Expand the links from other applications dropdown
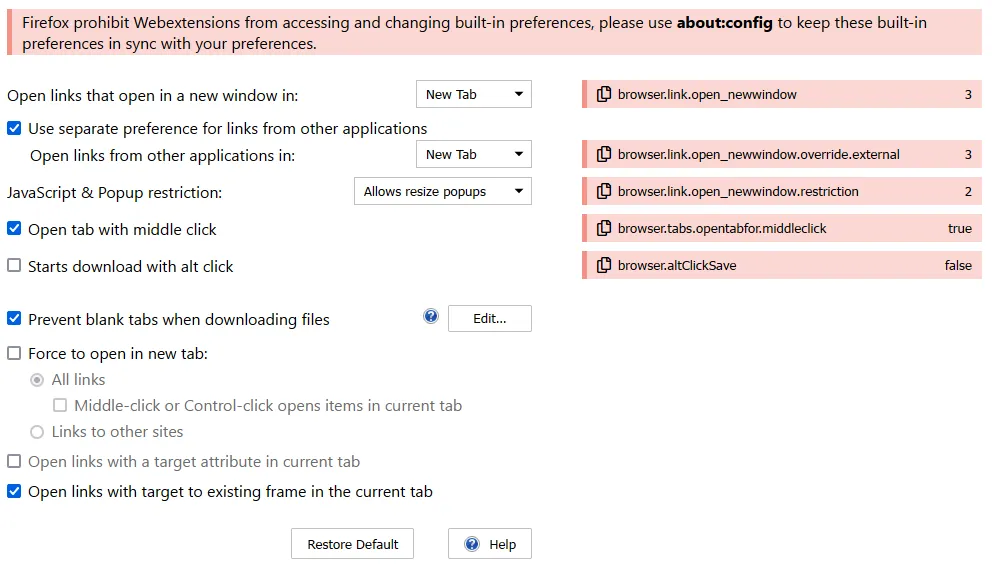The image size is (992, 571). [473, 155]
